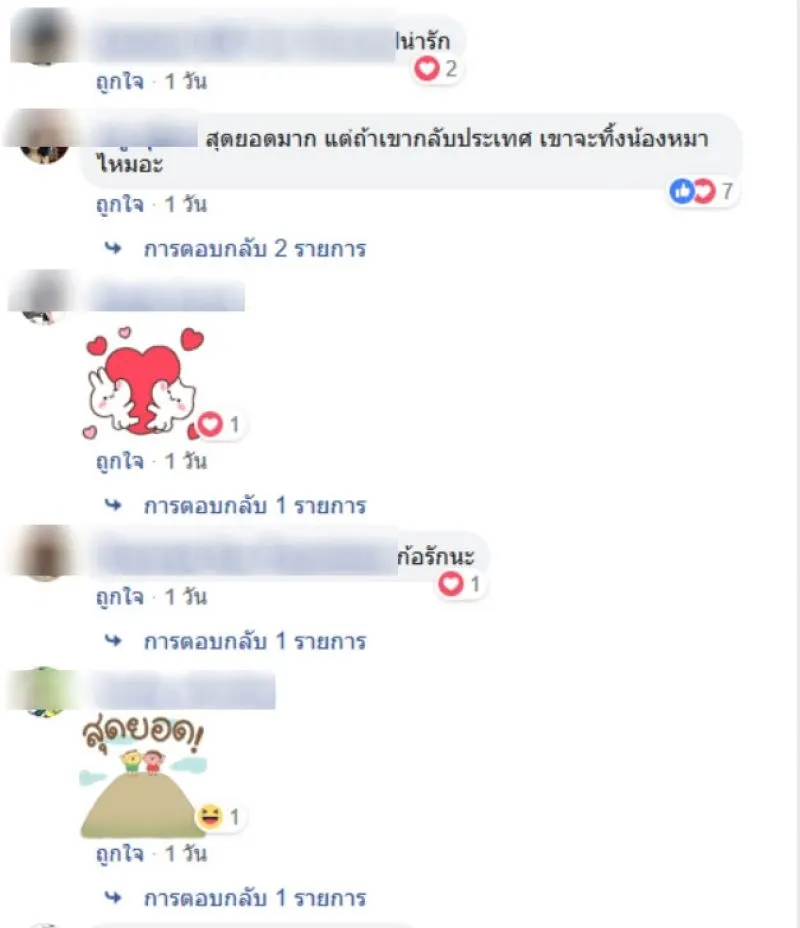This screenshot has width=800, height=928.
Task: Like the น่ารัก comment via ถูกใจ
Action: pos(120,81)
